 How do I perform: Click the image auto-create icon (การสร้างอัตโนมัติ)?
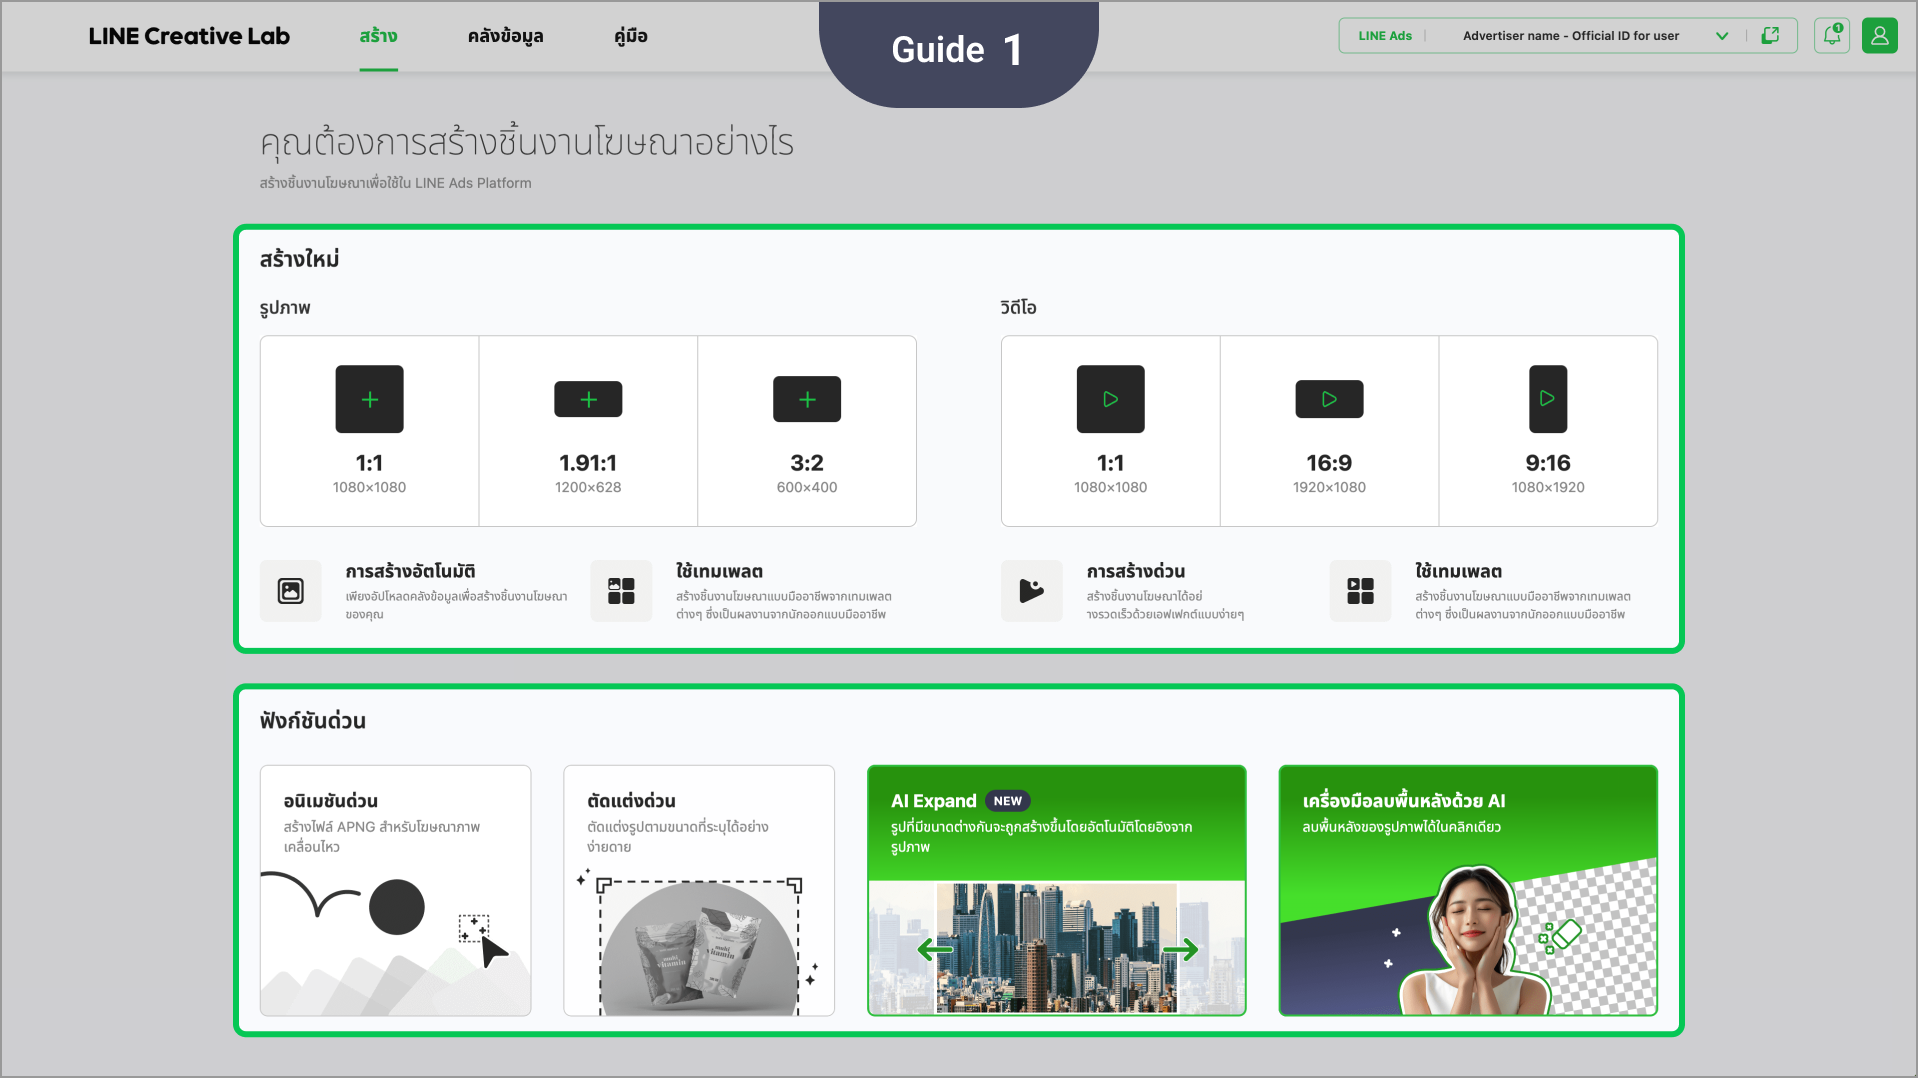click(291, 591)
